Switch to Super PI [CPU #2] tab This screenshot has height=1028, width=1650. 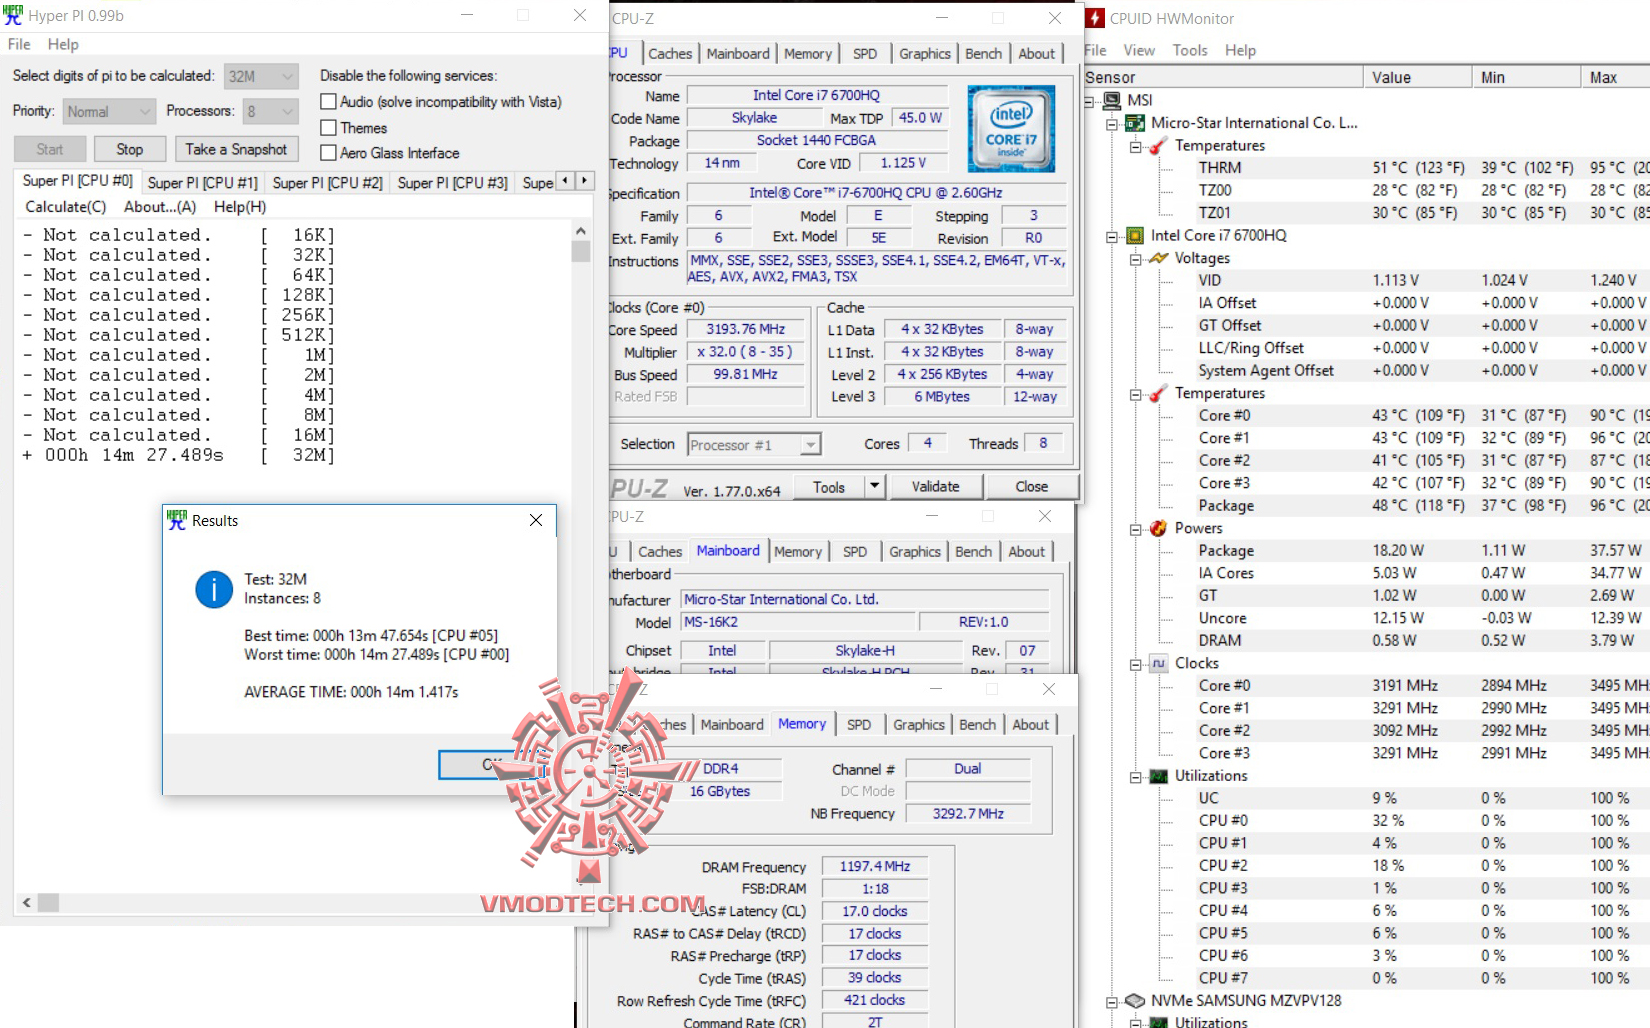tap(328, 183)
